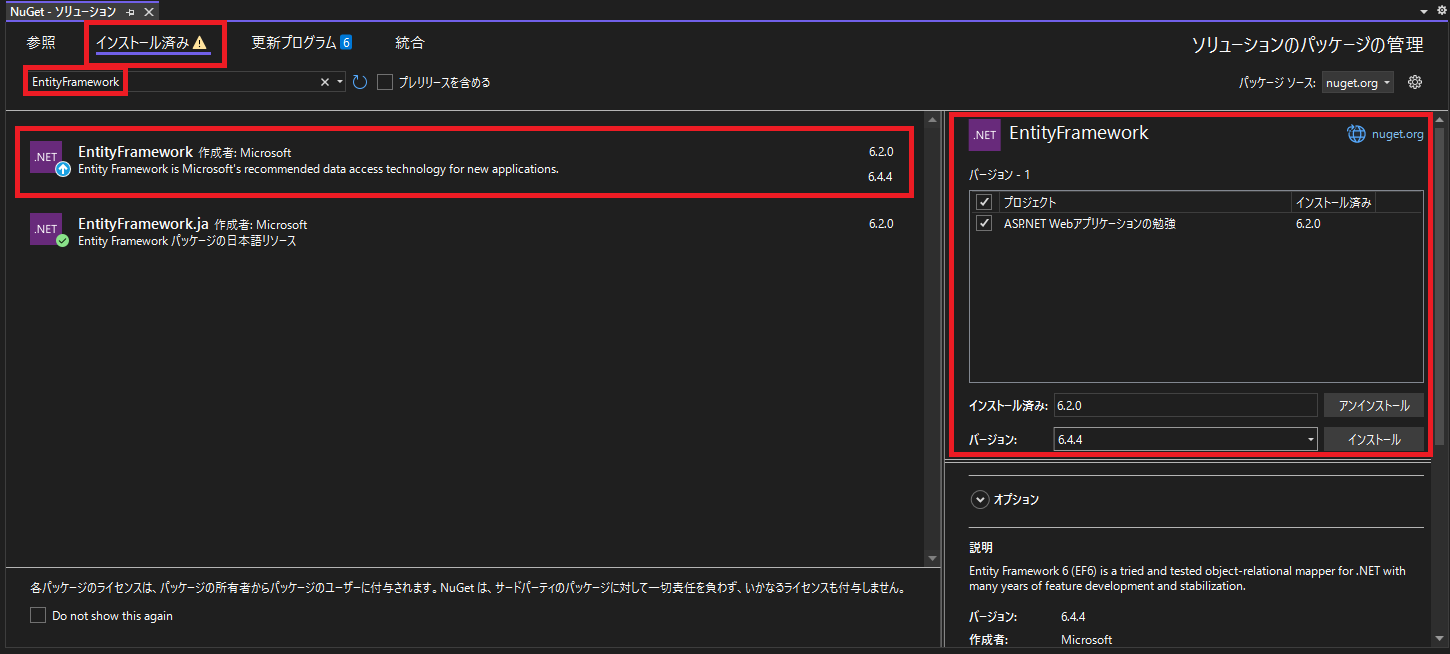Open the nuget.org link
Image resolution: width=1450 pixels, height=654 pixels.
[1397, 134]
